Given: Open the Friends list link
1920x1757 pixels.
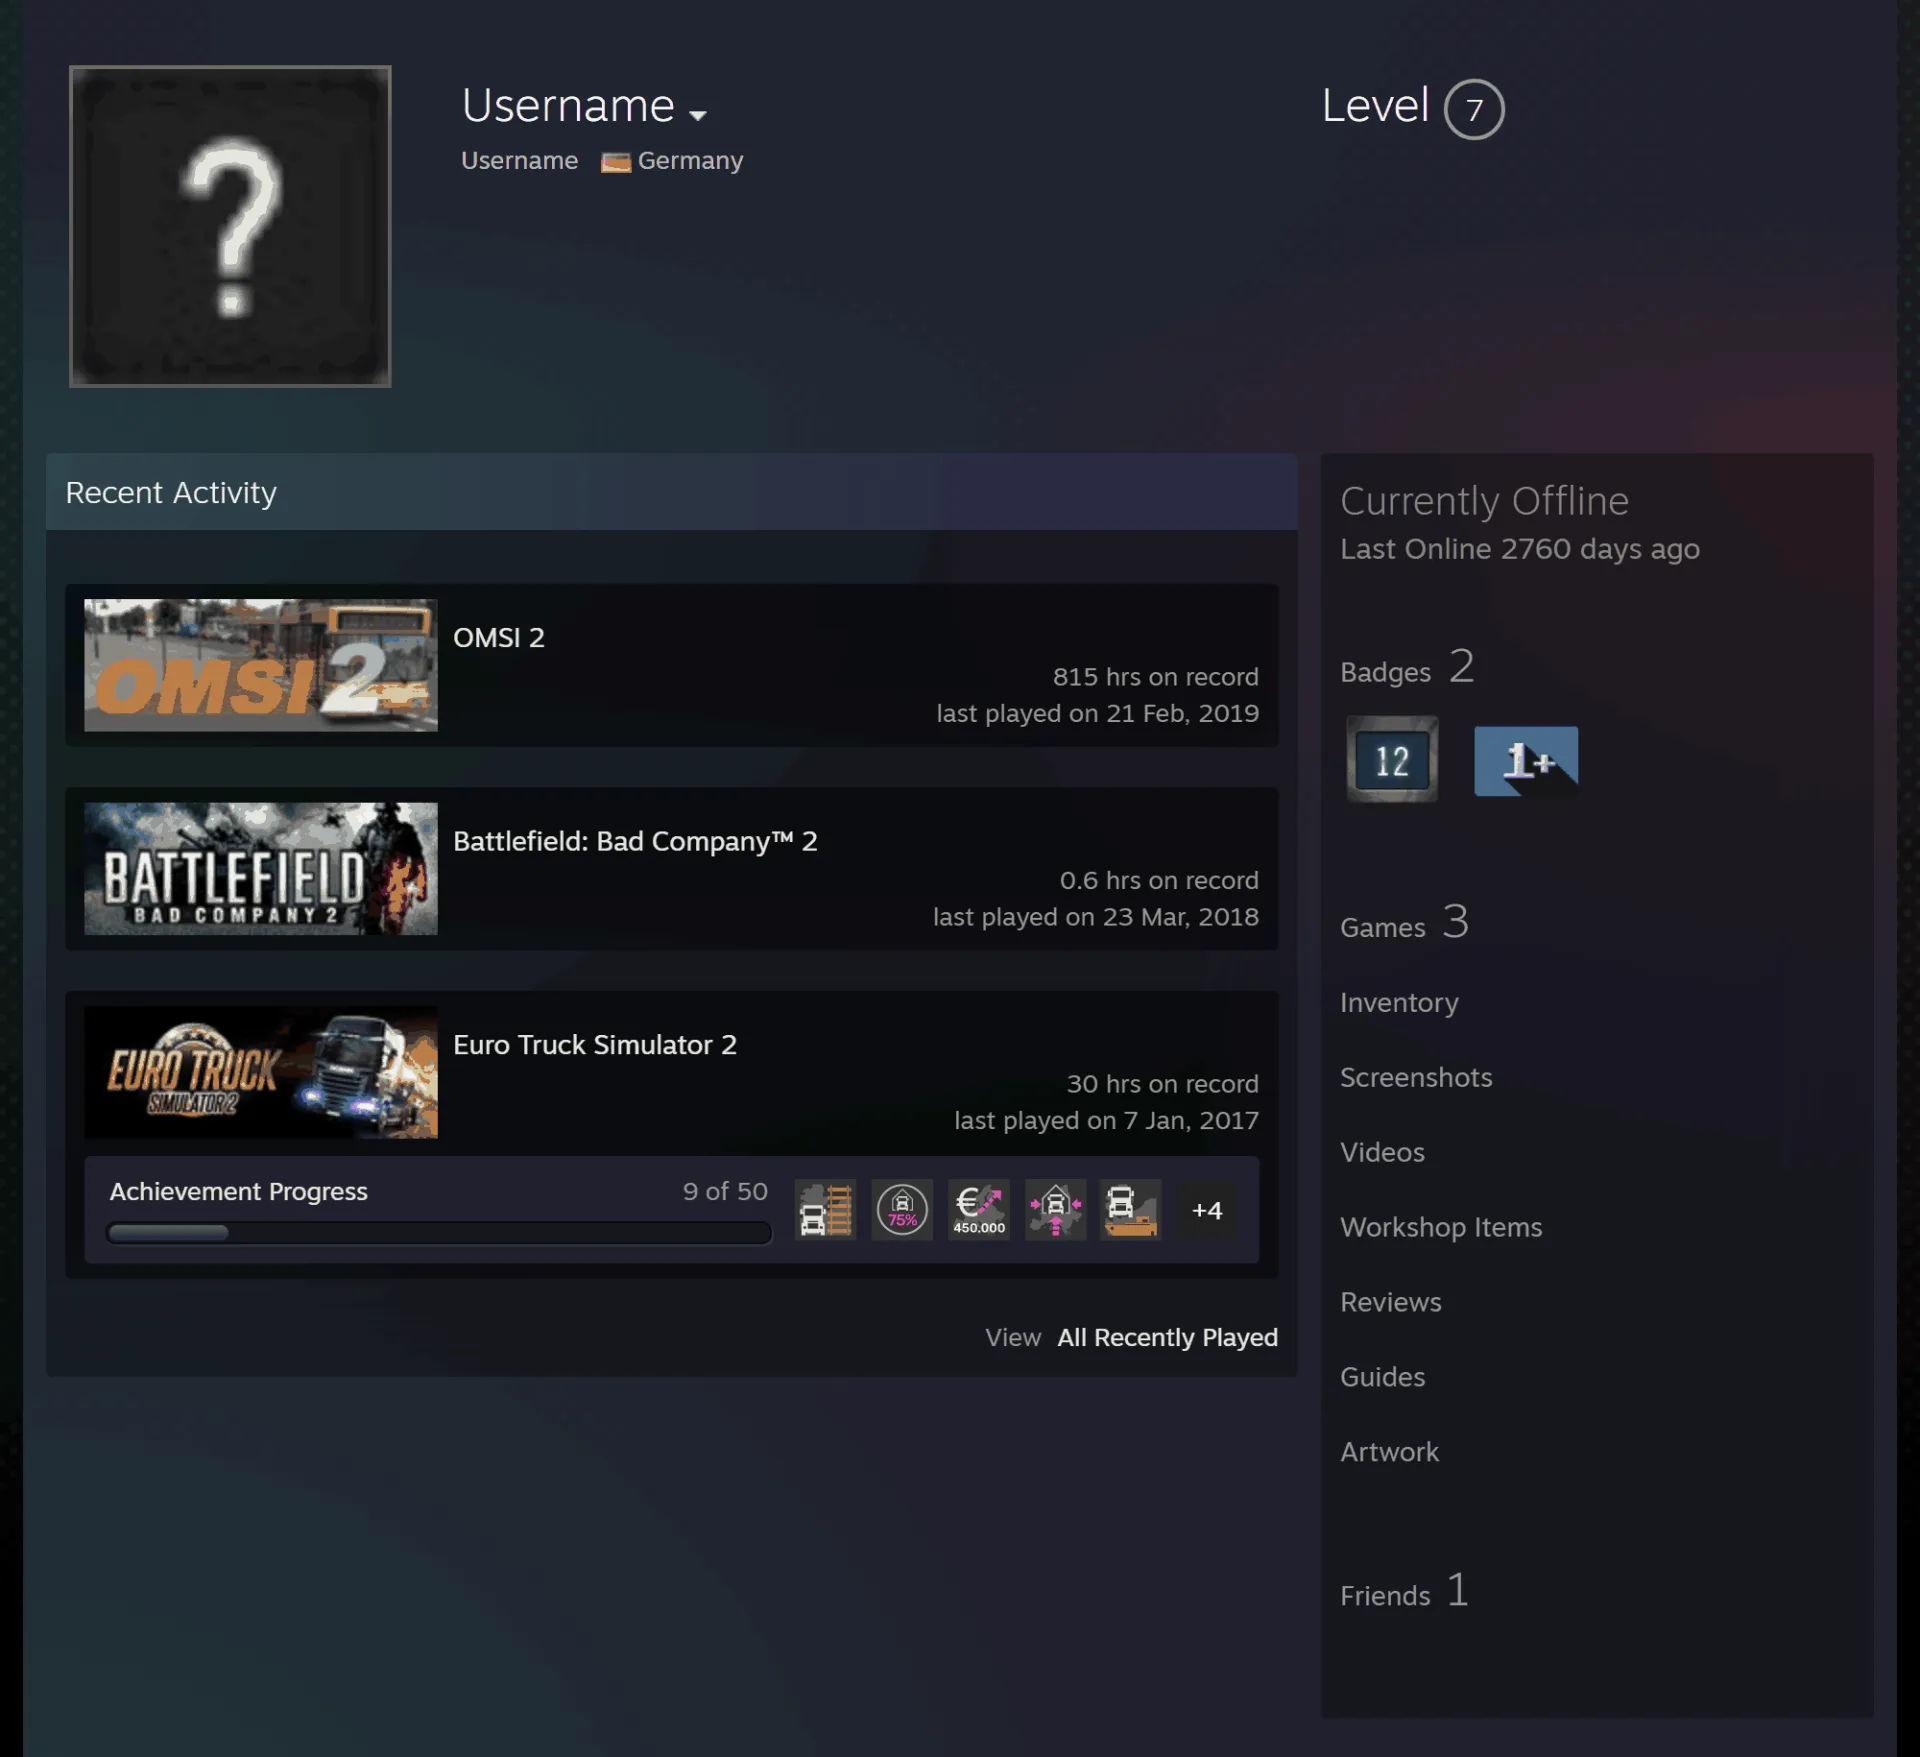Looking at the screenshot, I should coord(1404,1591).
